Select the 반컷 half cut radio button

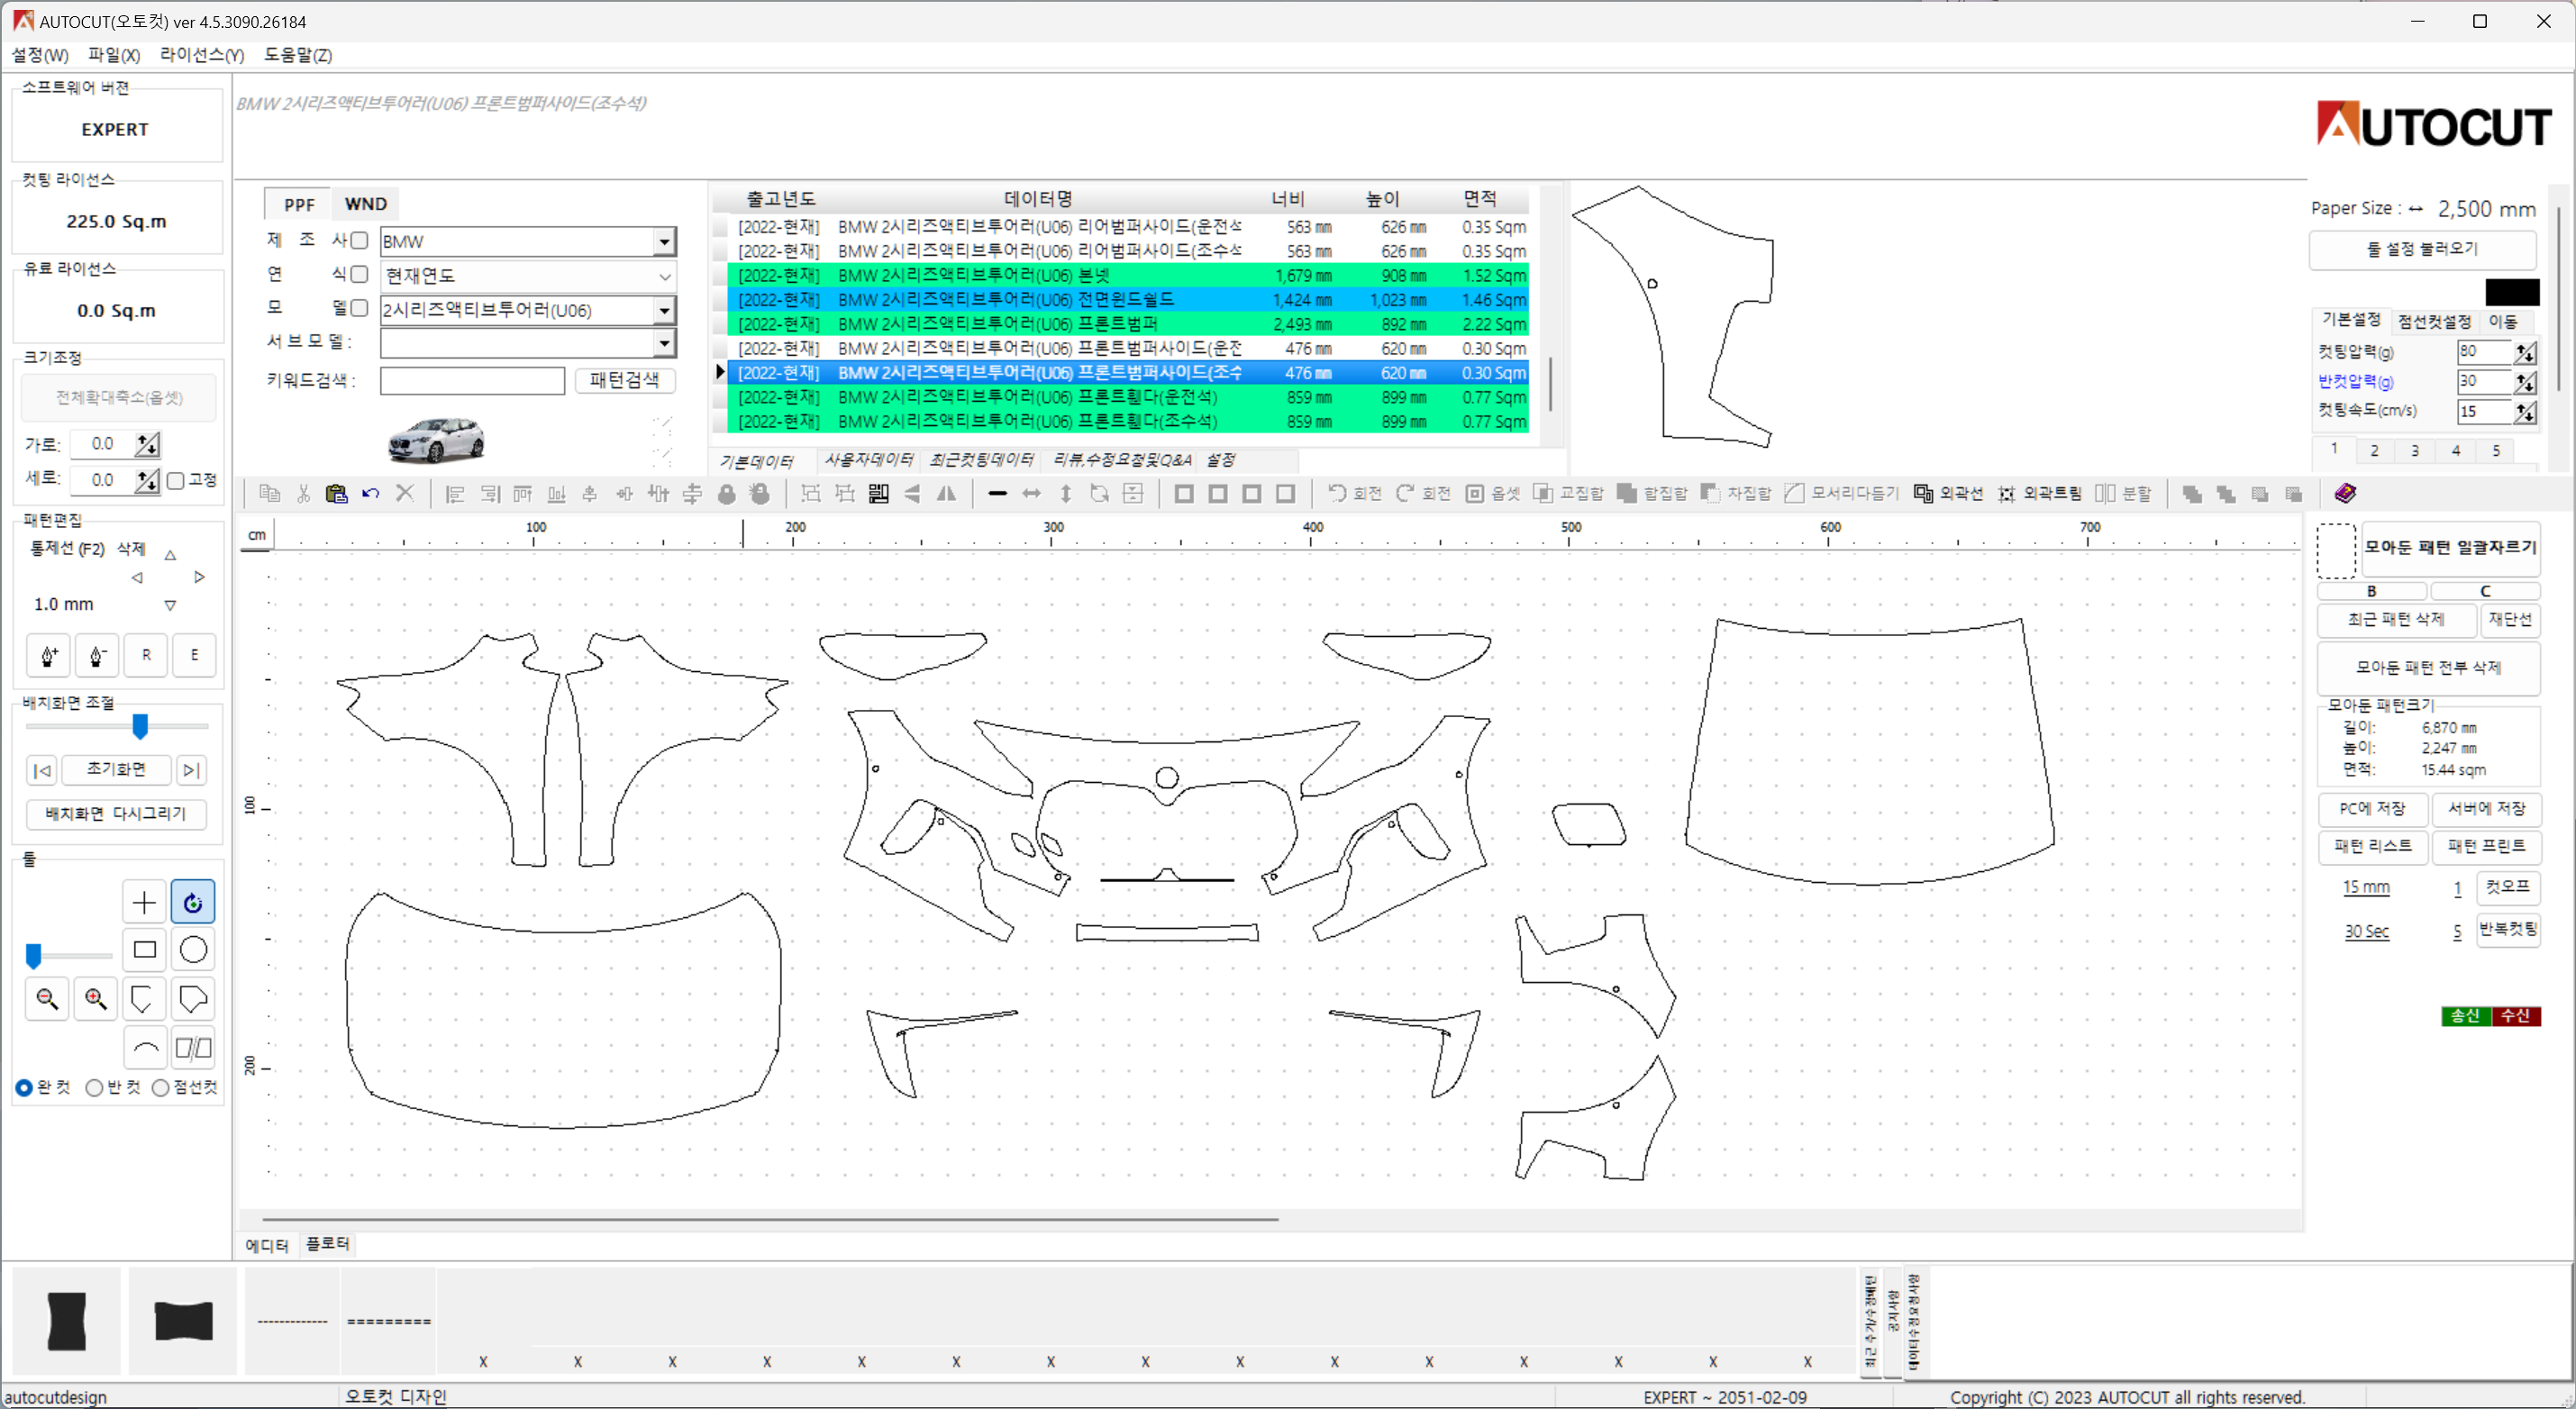(x=94, y=1088)
